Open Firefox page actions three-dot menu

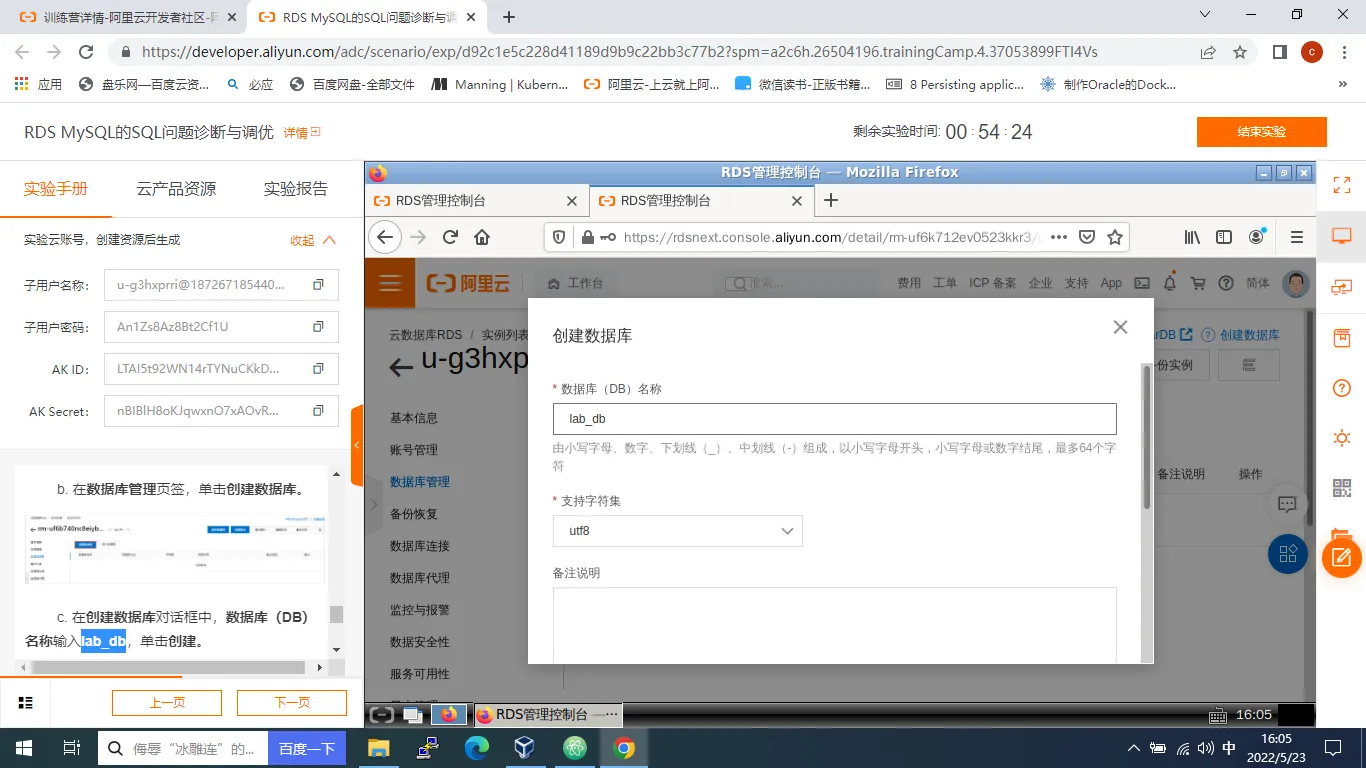[x=1058, y=237]
